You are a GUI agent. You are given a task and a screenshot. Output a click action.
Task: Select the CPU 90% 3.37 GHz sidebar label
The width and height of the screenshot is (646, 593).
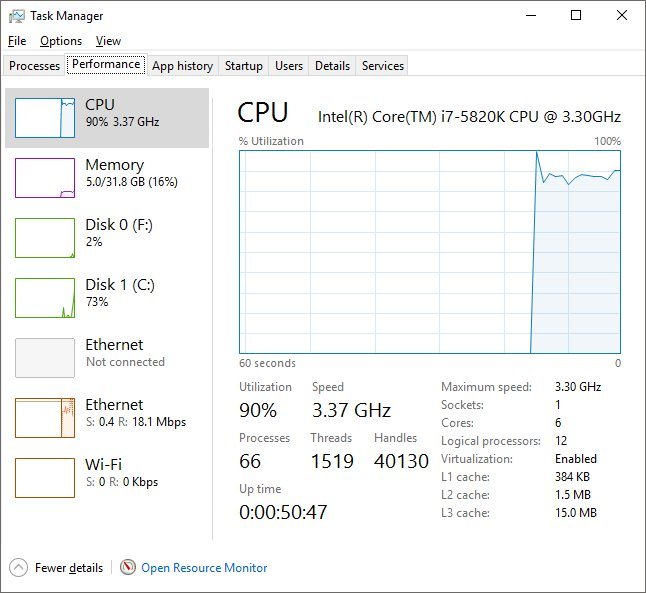(122, 113)
